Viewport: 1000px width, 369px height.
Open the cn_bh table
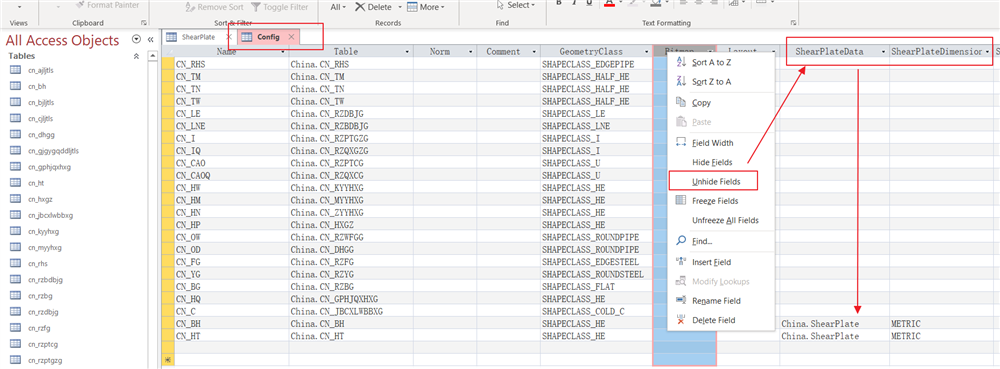[x=37, y=86]
